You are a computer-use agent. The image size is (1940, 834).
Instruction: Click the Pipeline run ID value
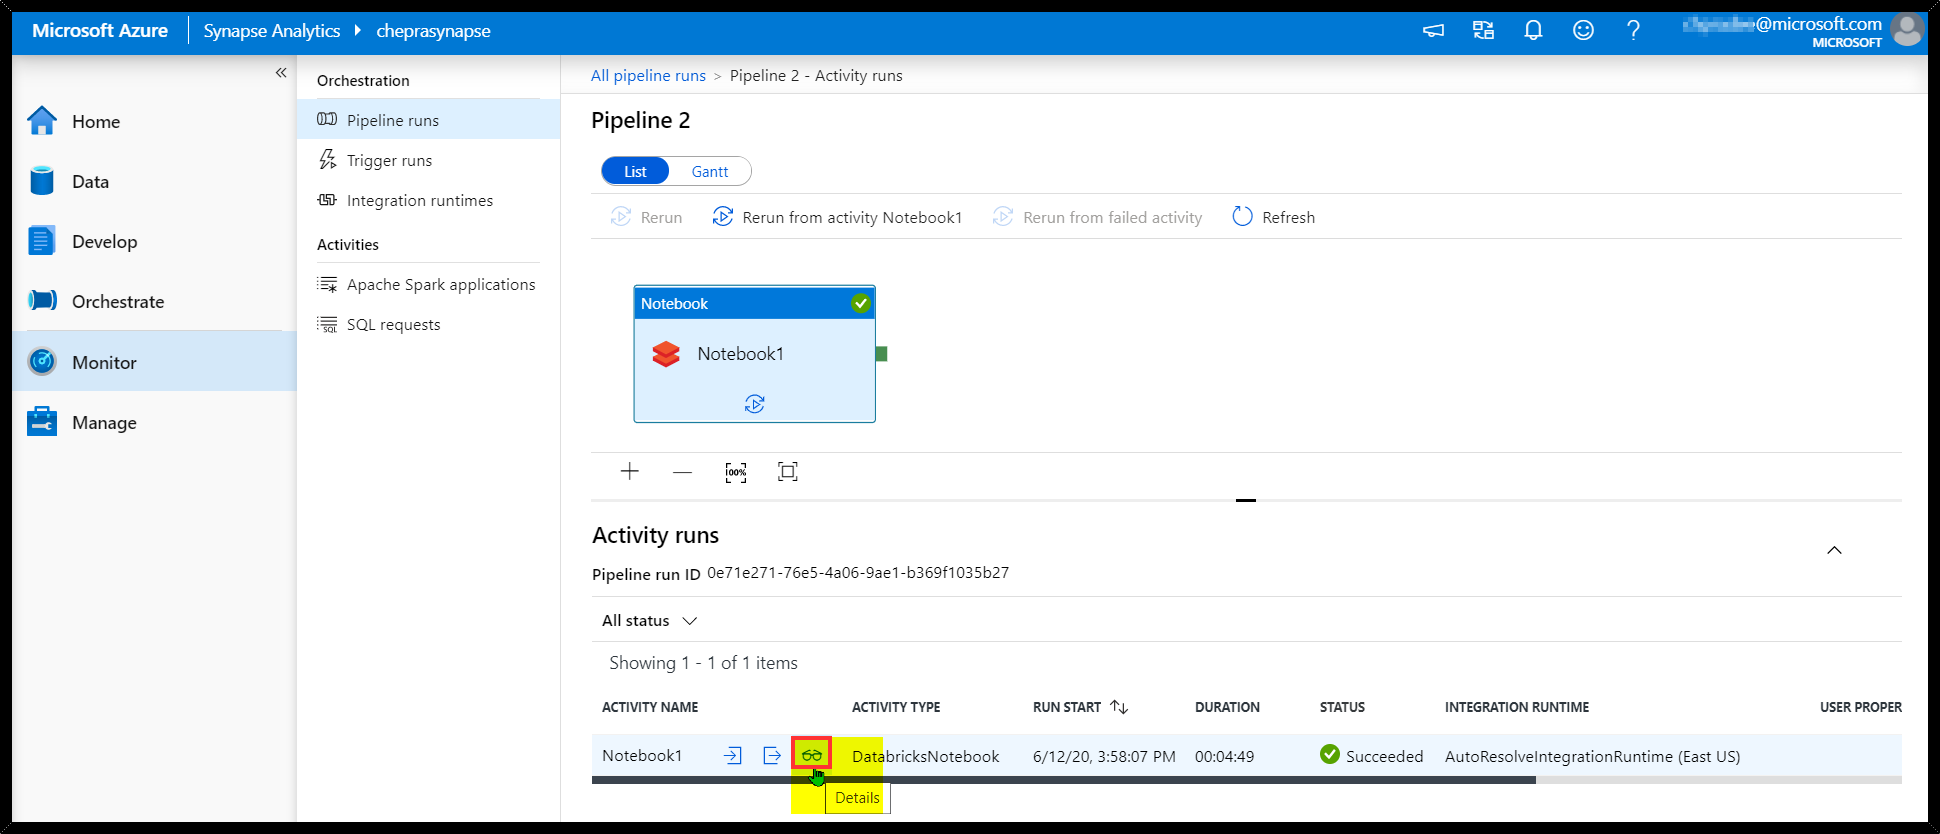point(858,572)
